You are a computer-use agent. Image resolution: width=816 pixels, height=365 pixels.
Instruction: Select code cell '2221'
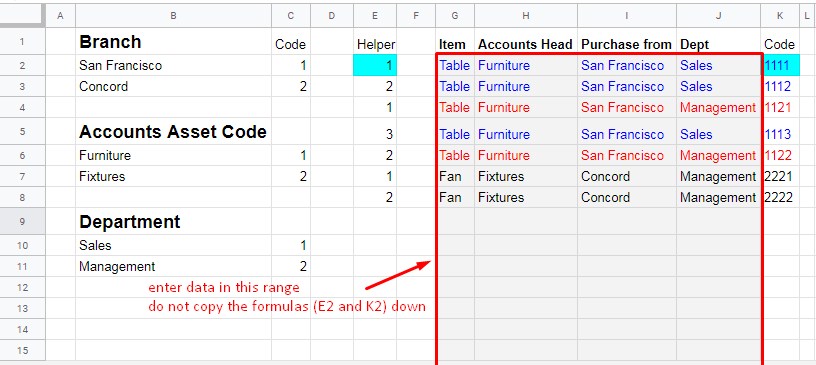click(x=780, y=176)
